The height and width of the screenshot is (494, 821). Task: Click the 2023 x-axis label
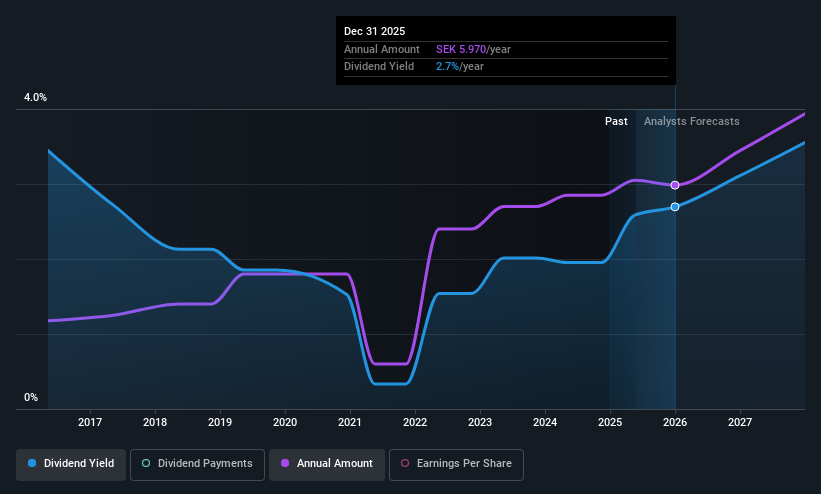pyautogui.click(x=480, y=422)
